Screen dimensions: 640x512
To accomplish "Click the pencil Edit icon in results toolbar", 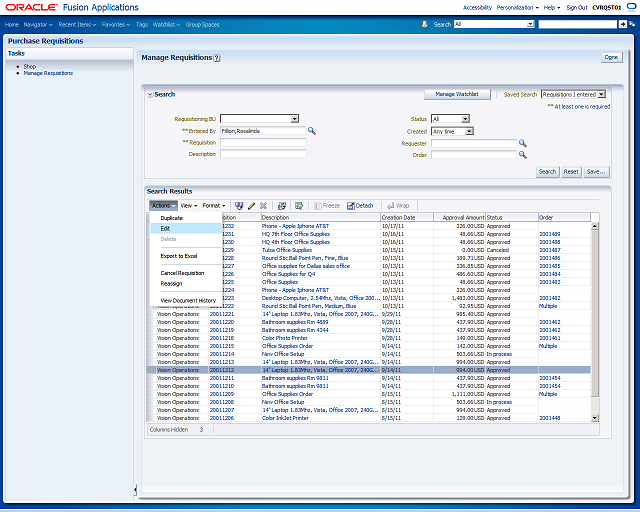I will click(251, 206).
